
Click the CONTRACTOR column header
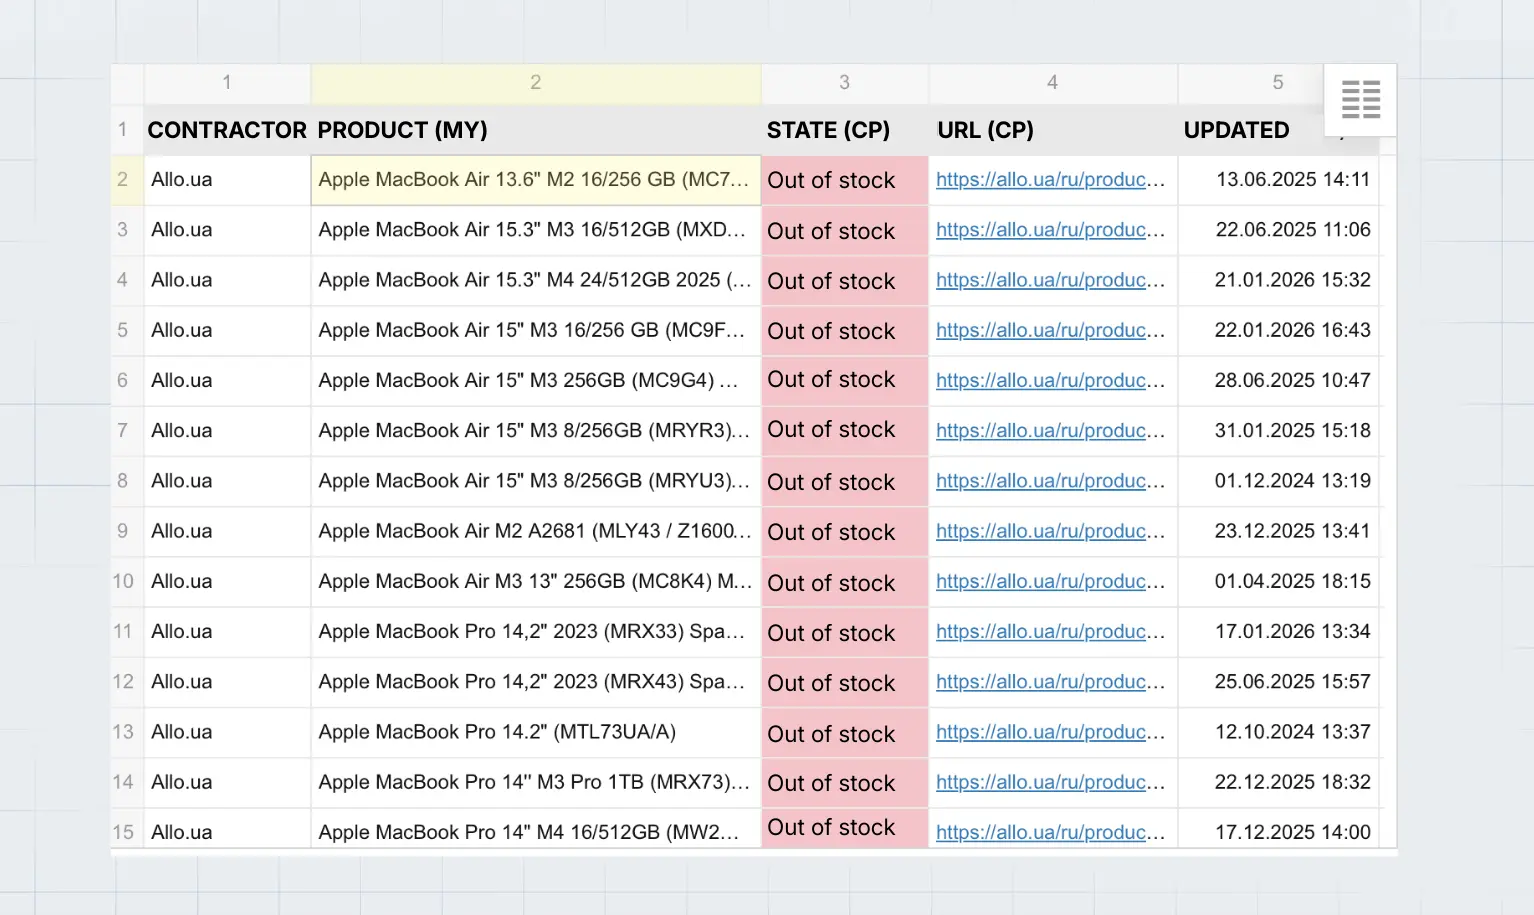tap(226, 130)
